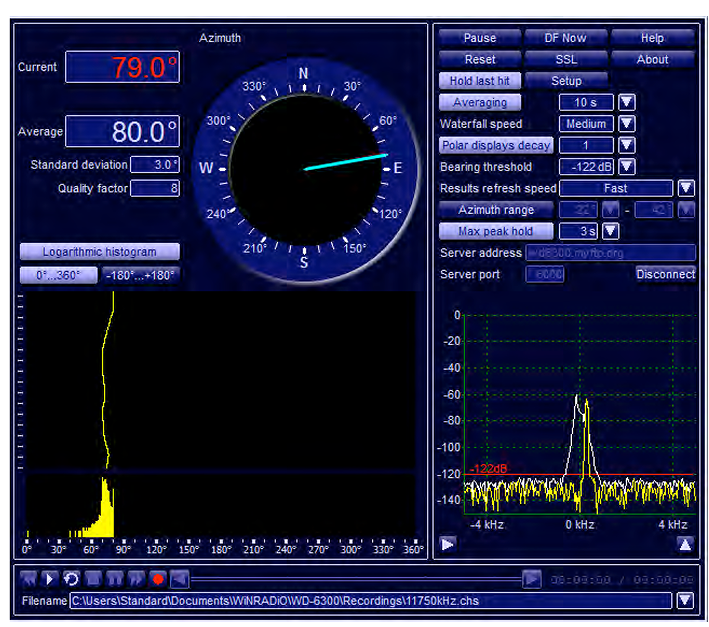709x627 pixels.
Task: Click the DF Now button
Action: pos(566,38)
